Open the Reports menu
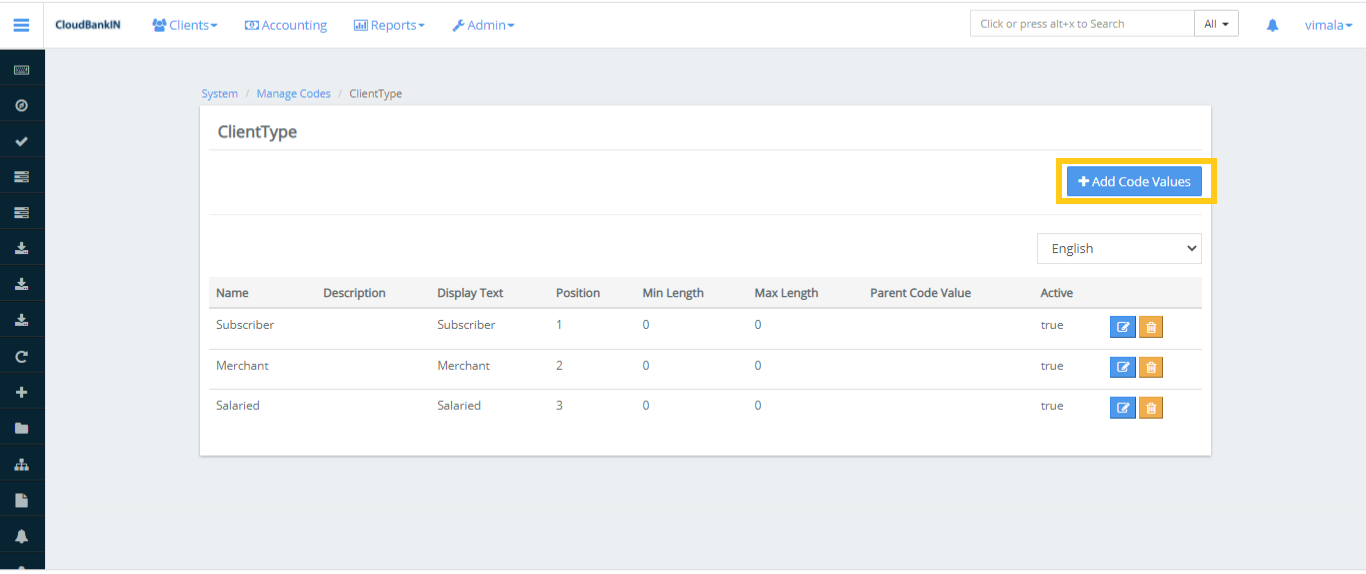Screen dimensions: 1366x574 [x=389, y=25]
